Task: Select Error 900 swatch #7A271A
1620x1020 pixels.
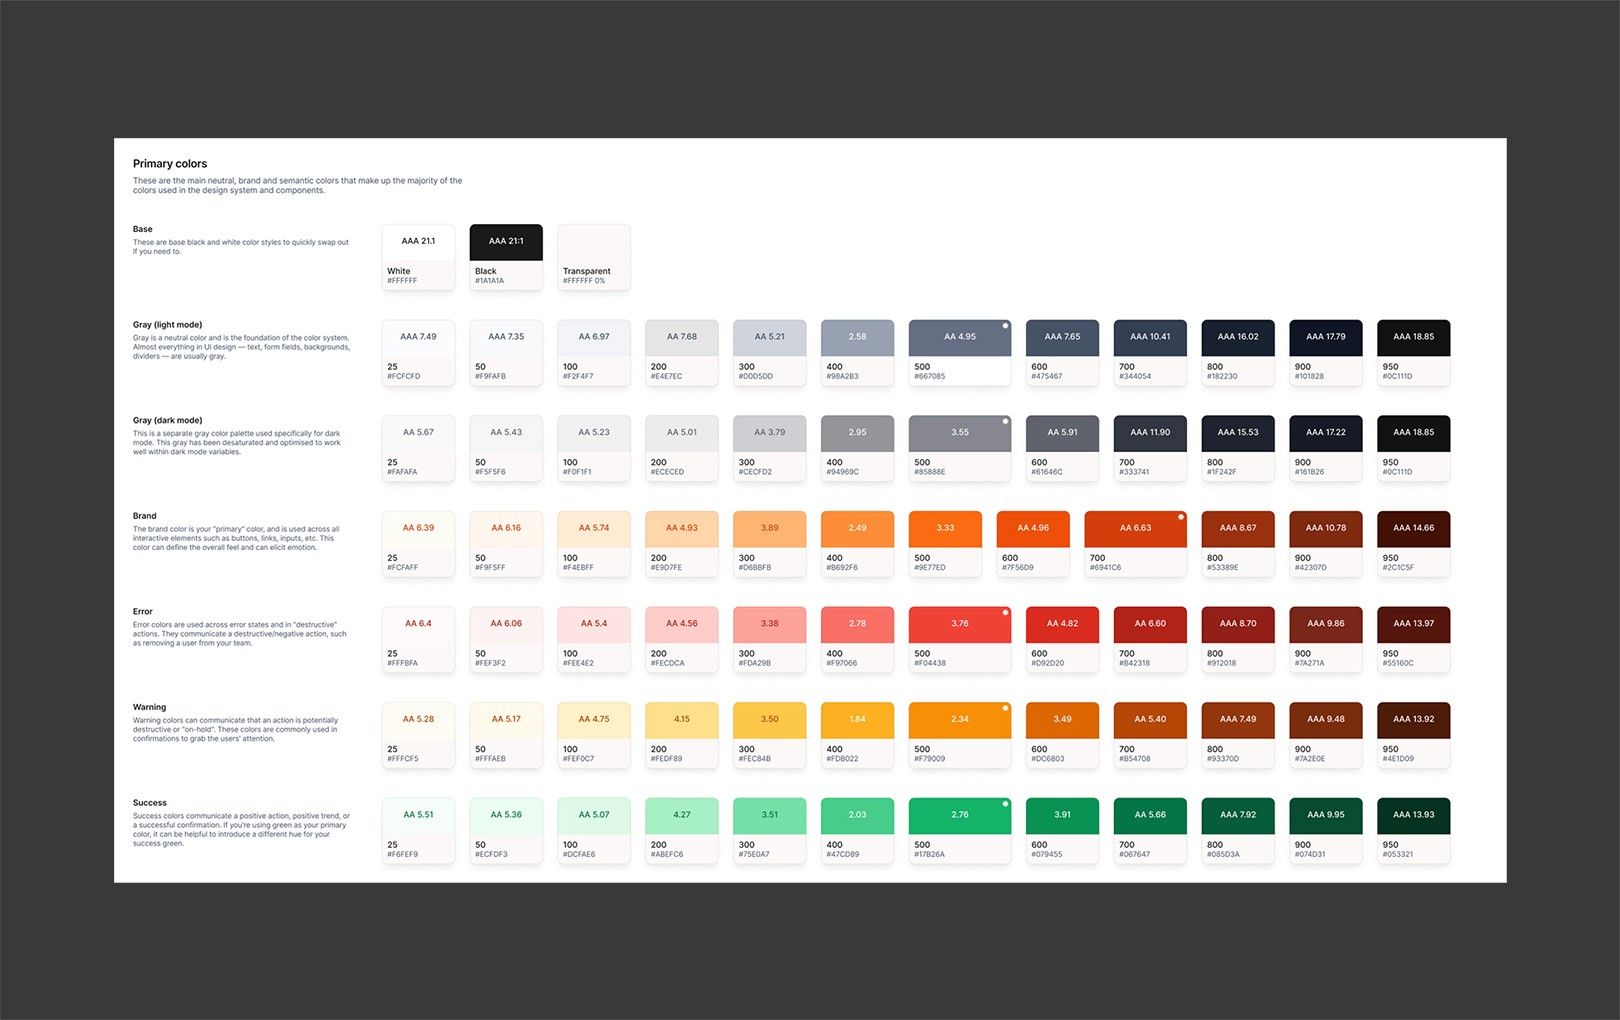Action: (x=1326, y=639)
